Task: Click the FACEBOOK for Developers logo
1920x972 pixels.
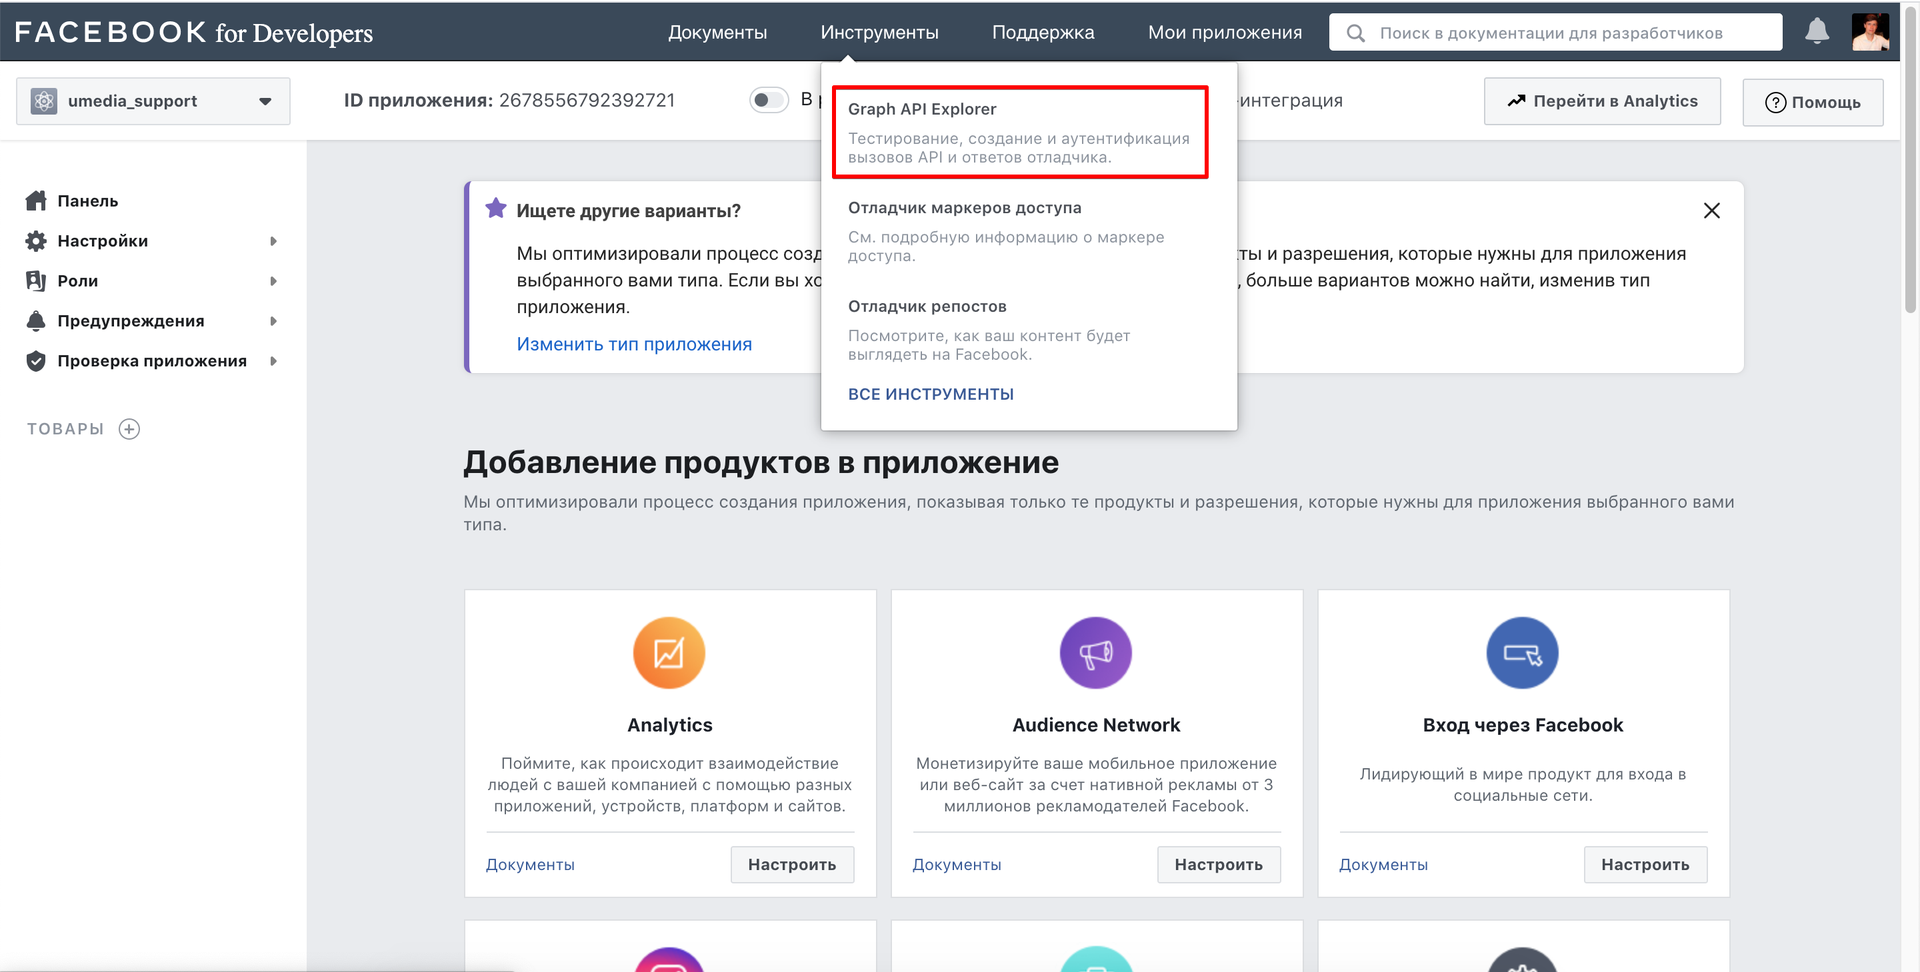Action: click(193, 32)
